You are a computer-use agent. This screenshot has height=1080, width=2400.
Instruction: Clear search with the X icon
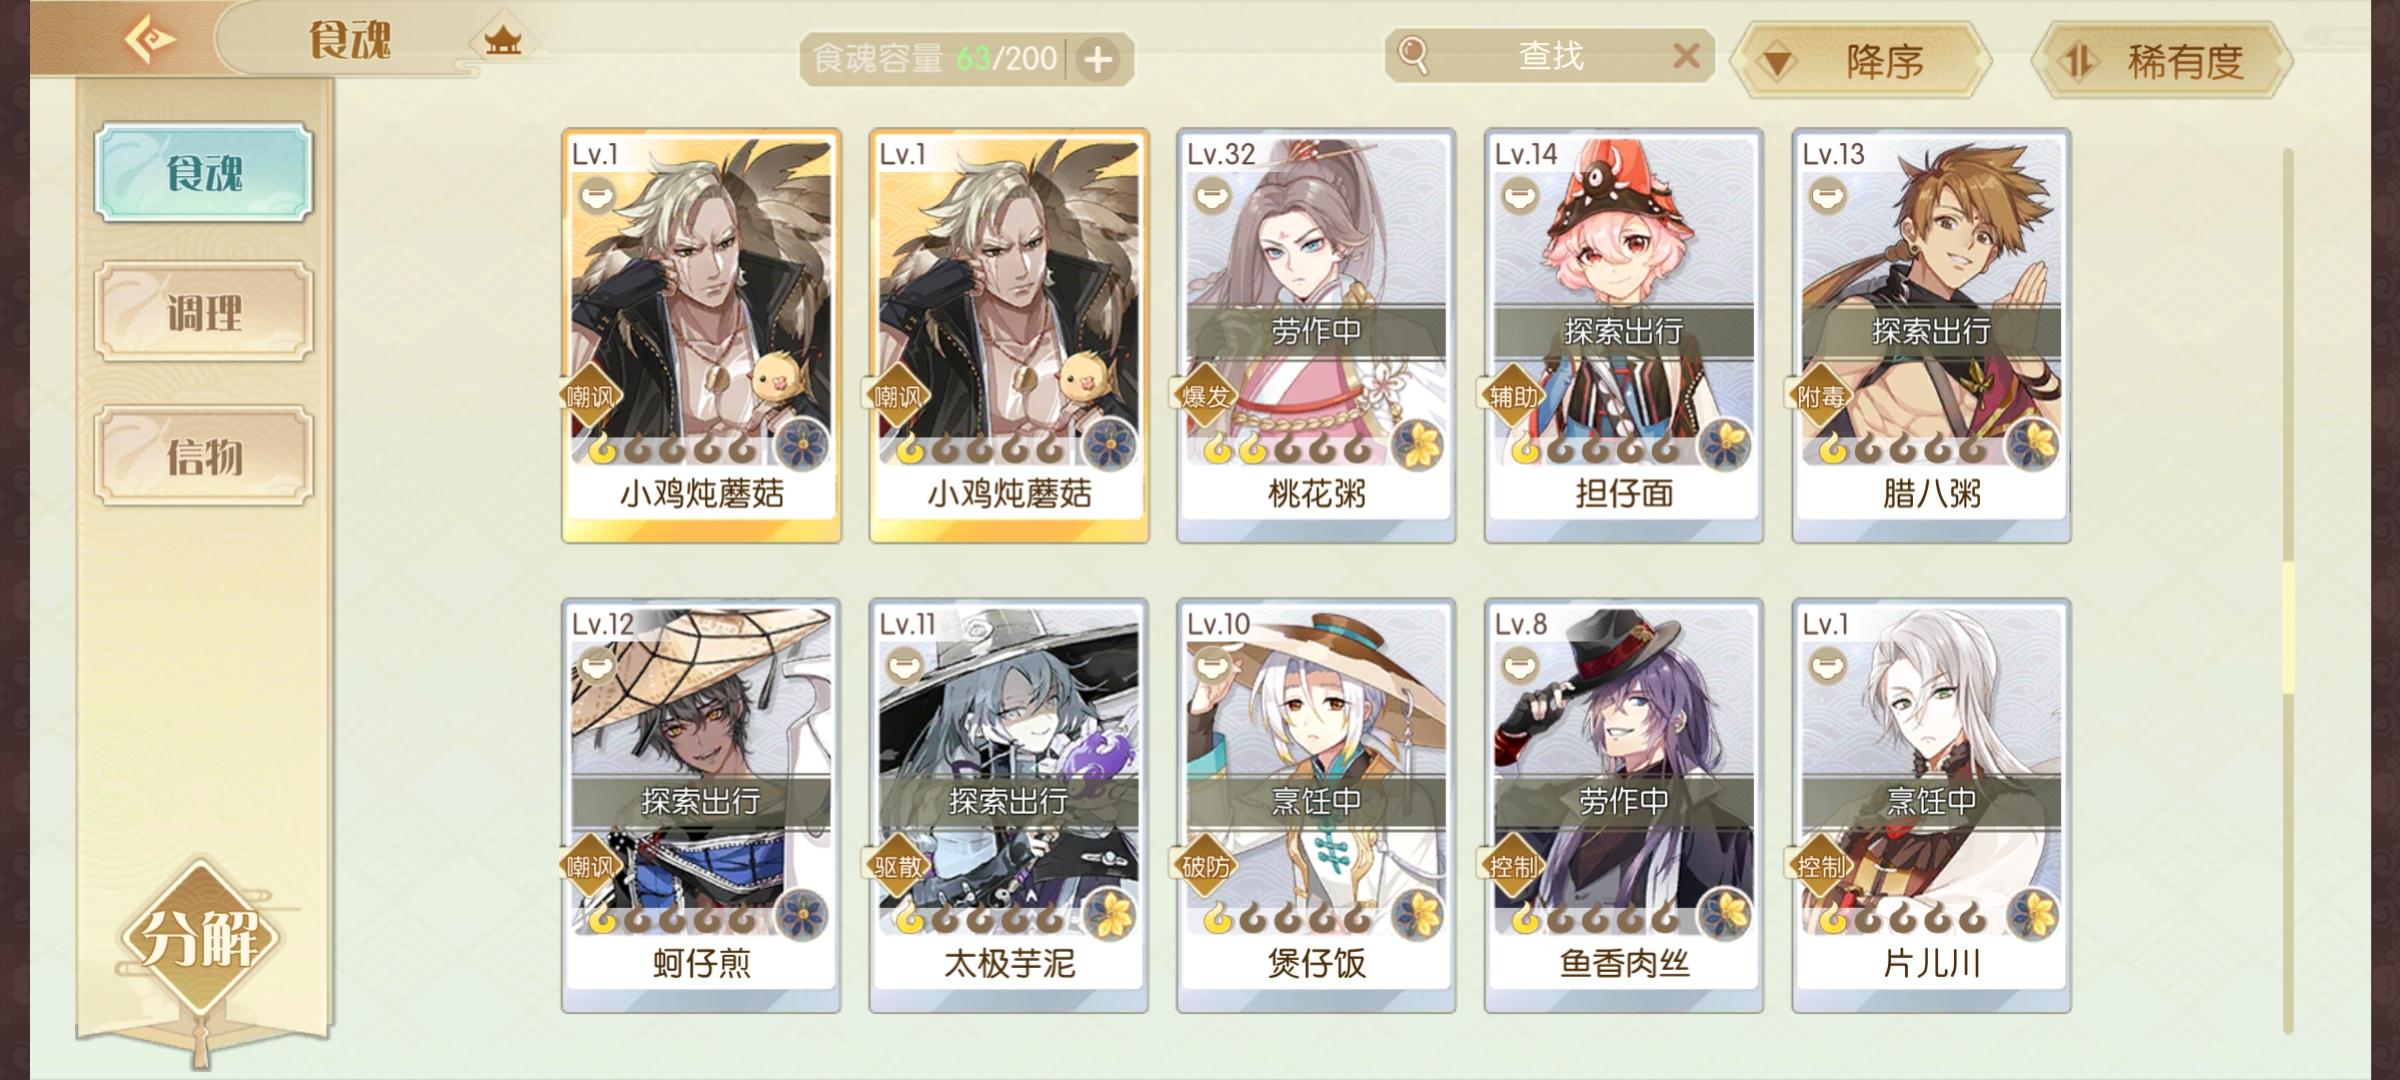click(1686, 56)
